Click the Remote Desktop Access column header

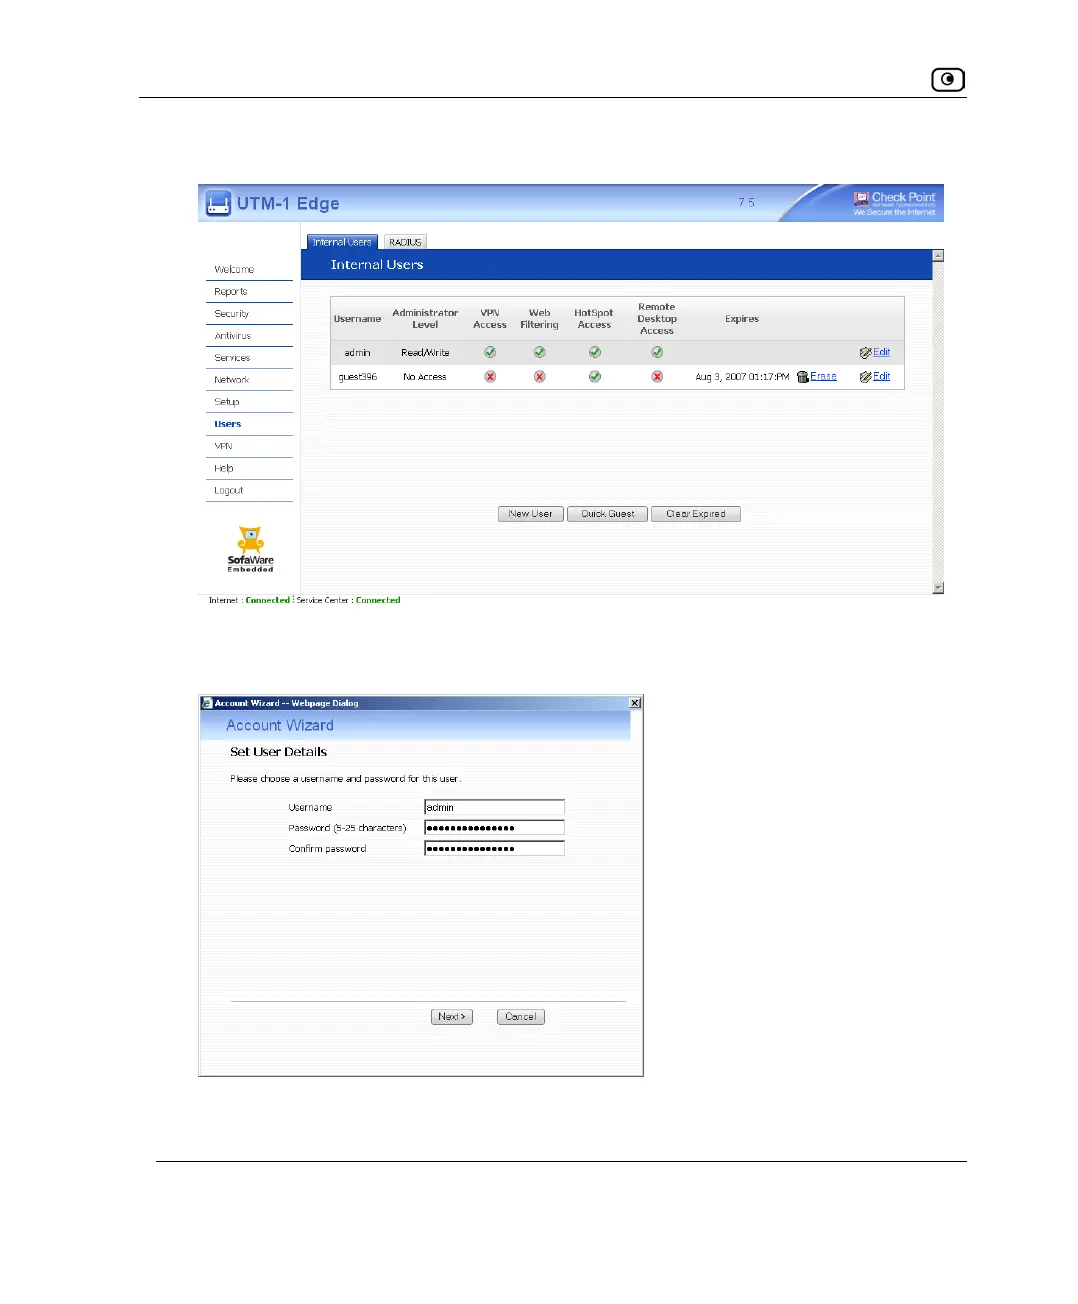point(657,319)
